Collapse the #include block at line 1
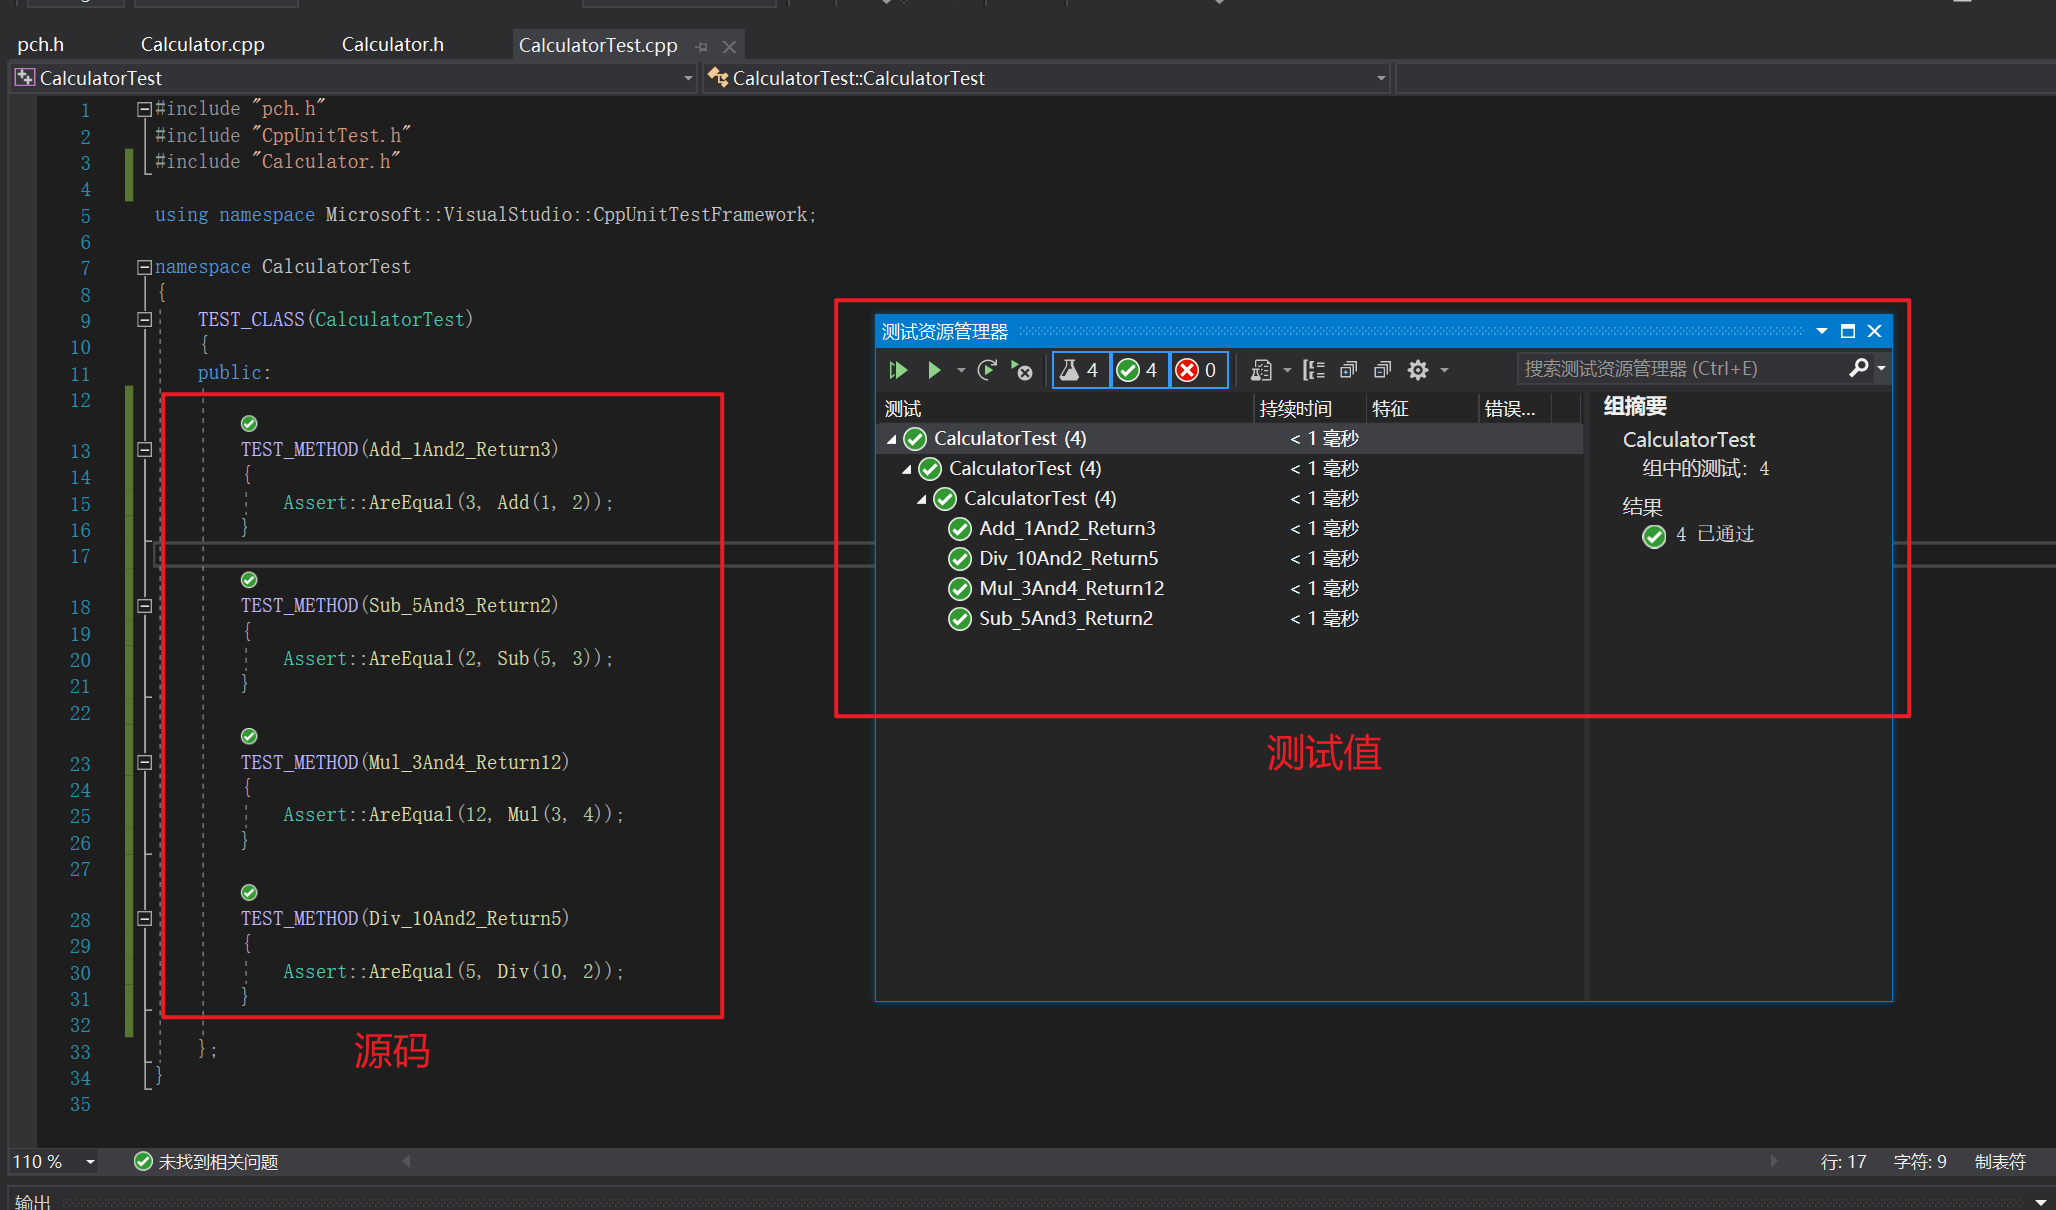The image size is (2056, 1210). [x=144, y=109]
